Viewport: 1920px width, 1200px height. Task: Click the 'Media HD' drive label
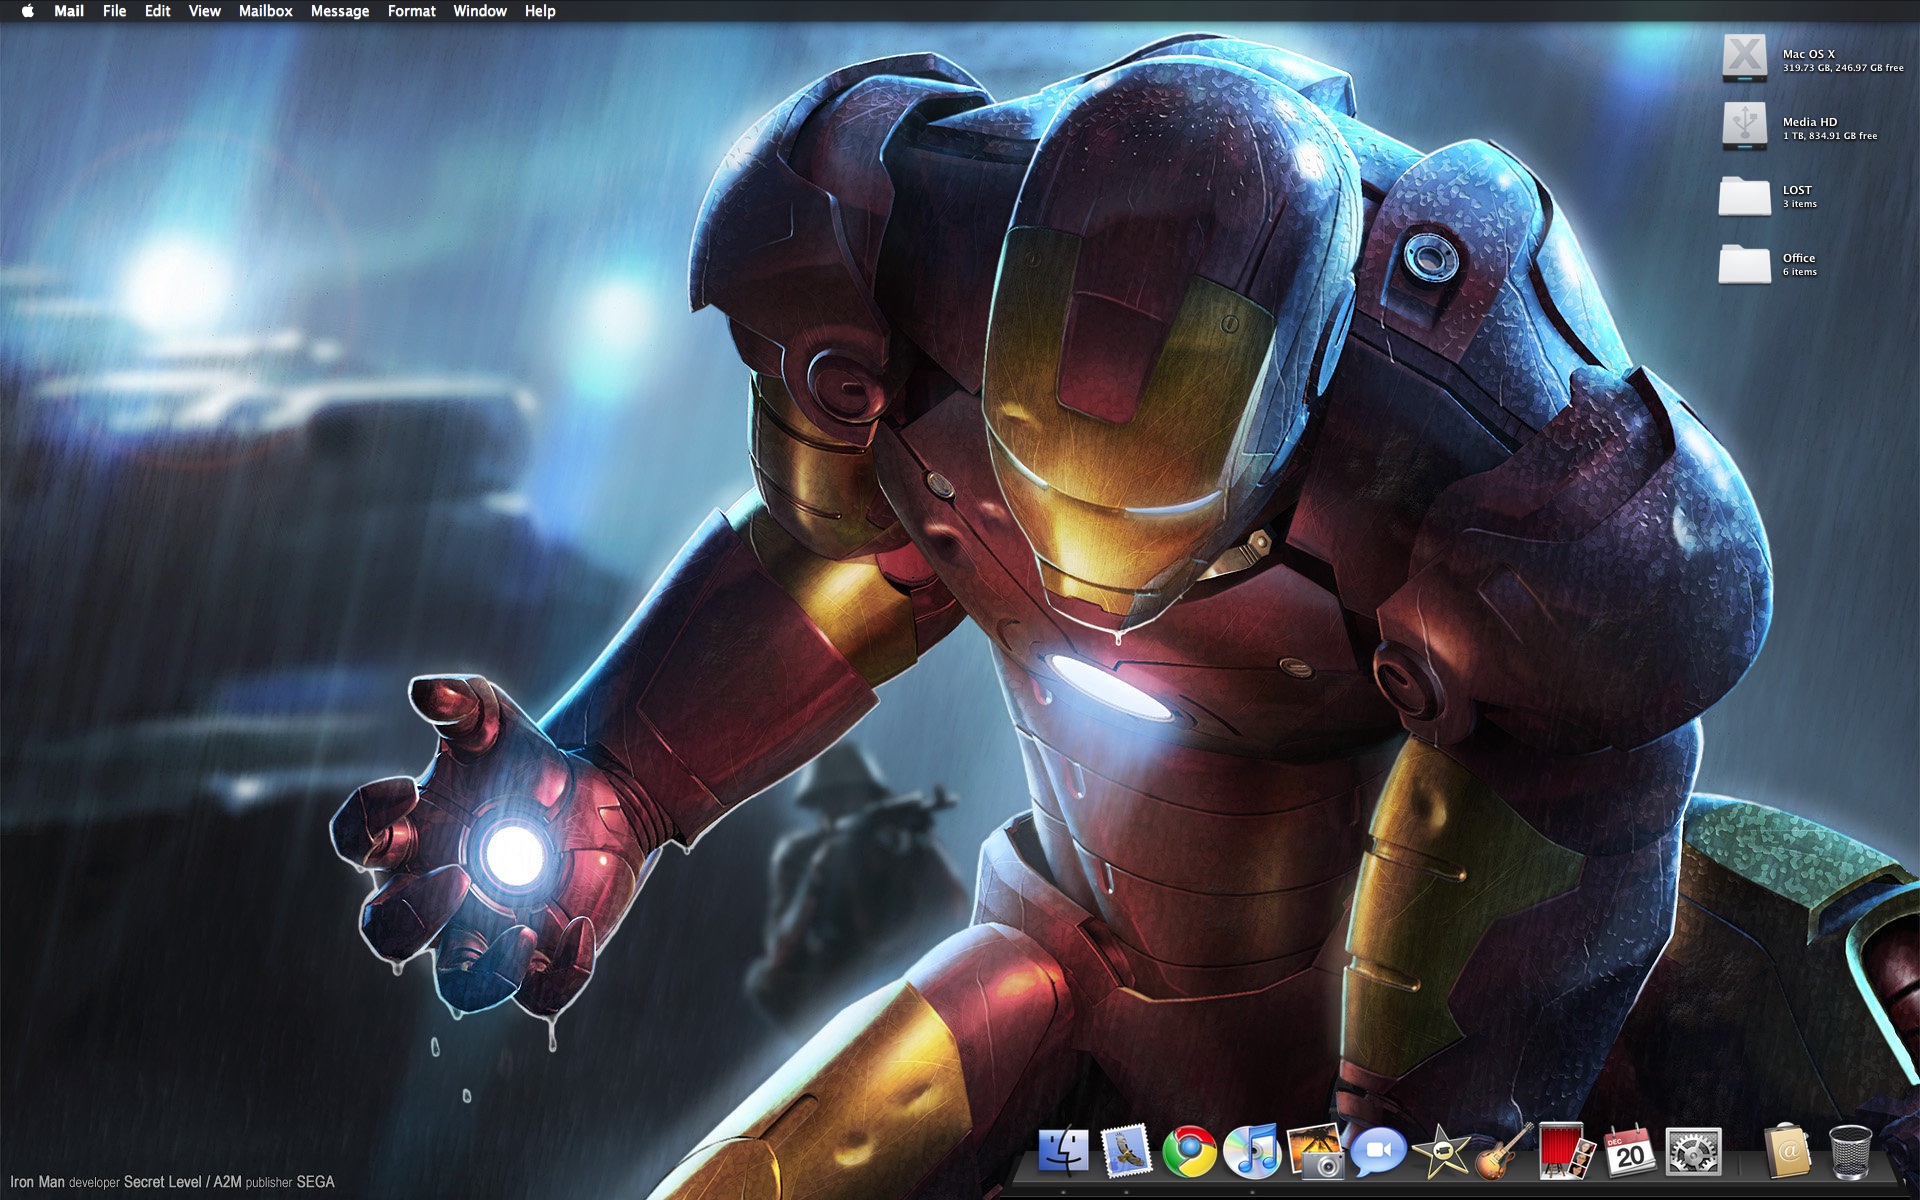click(1809, 122)
